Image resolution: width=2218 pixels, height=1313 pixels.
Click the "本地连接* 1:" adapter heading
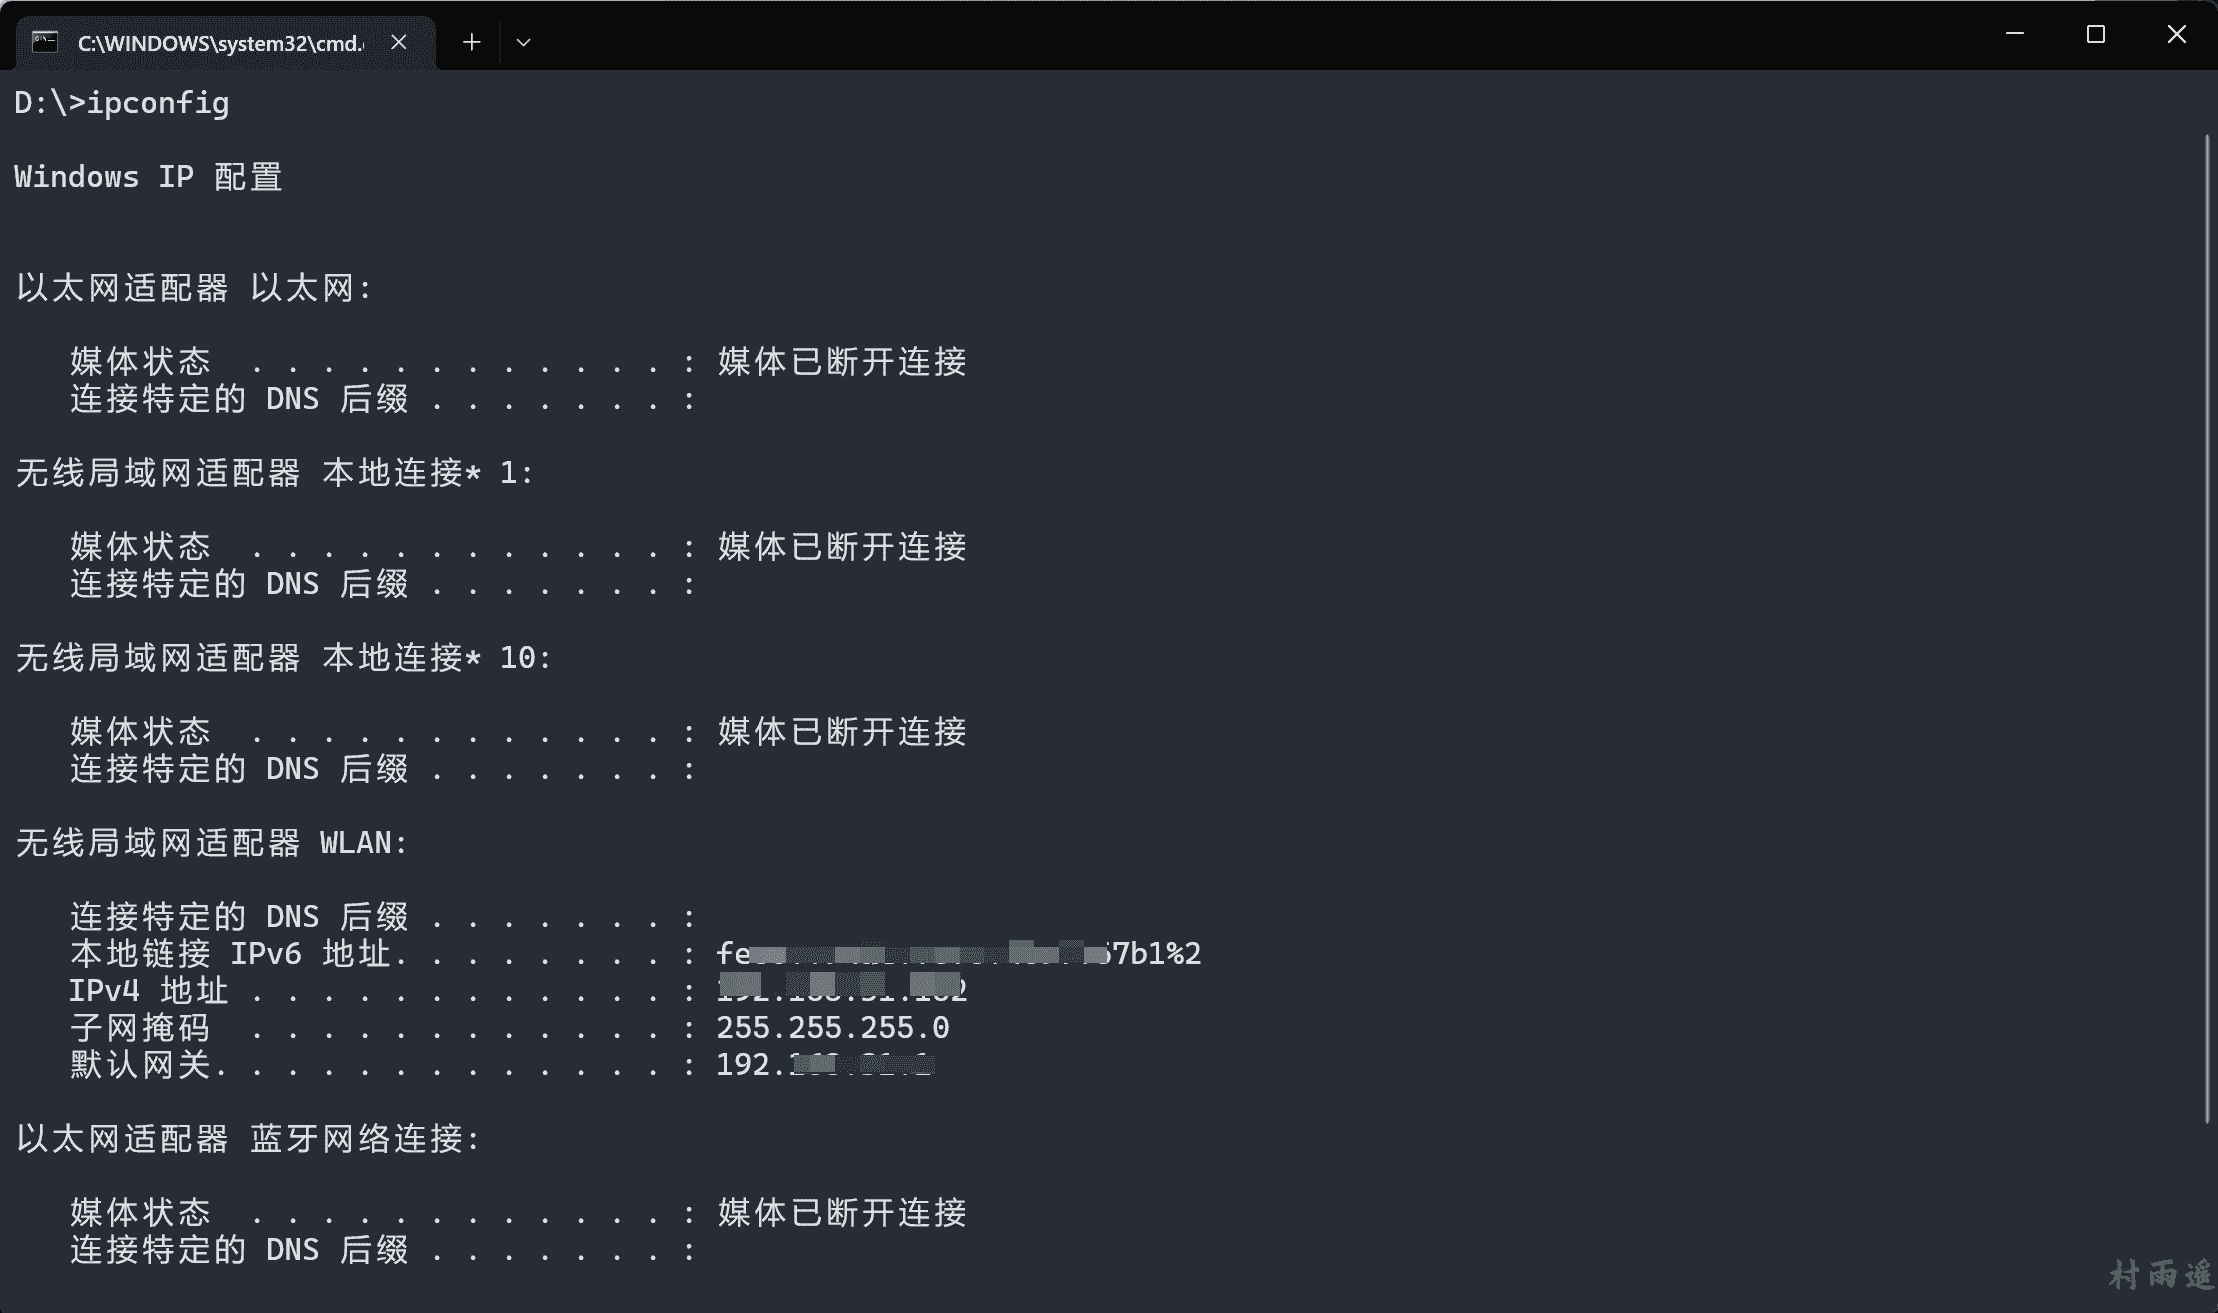click(428, 473)
